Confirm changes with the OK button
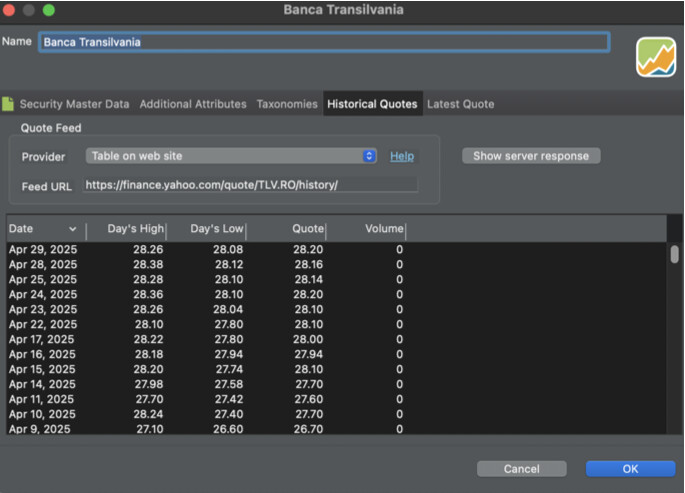Viewport: 685px width, 493px height. [630, 469]
